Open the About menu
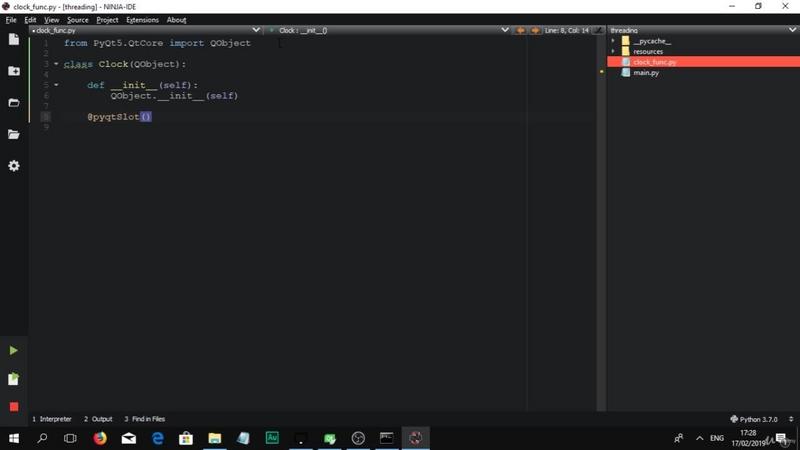This screenshot has width=800, height=450. pos(177,20)
